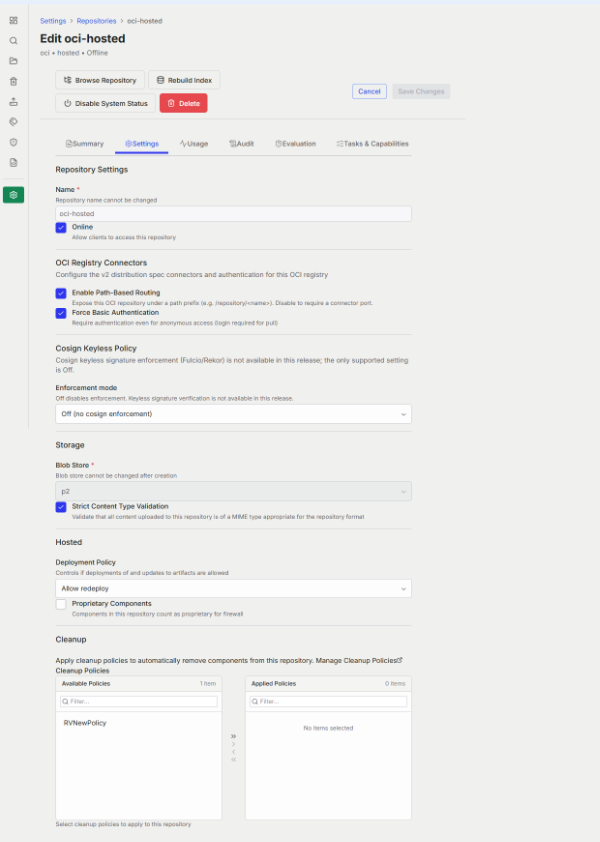The height and width of the screenshot is (842, 600).
Task: Toggle the Online checkbox
Action: tap(61, 228)
